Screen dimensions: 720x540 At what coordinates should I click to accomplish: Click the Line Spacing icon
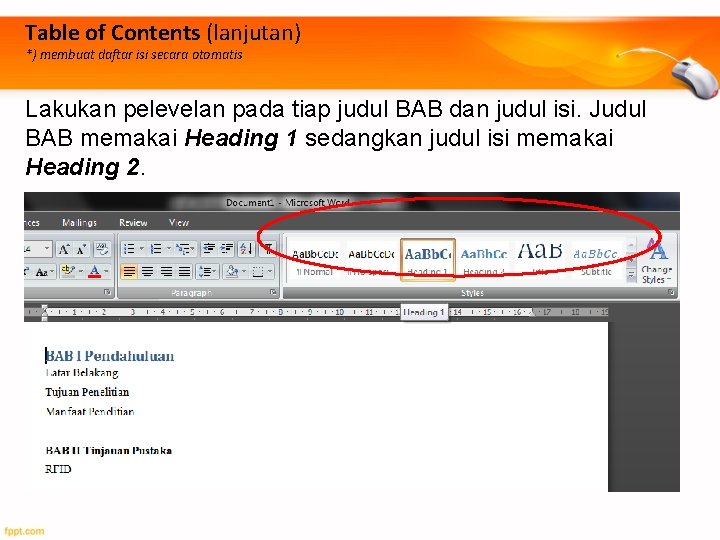point(206,272)
